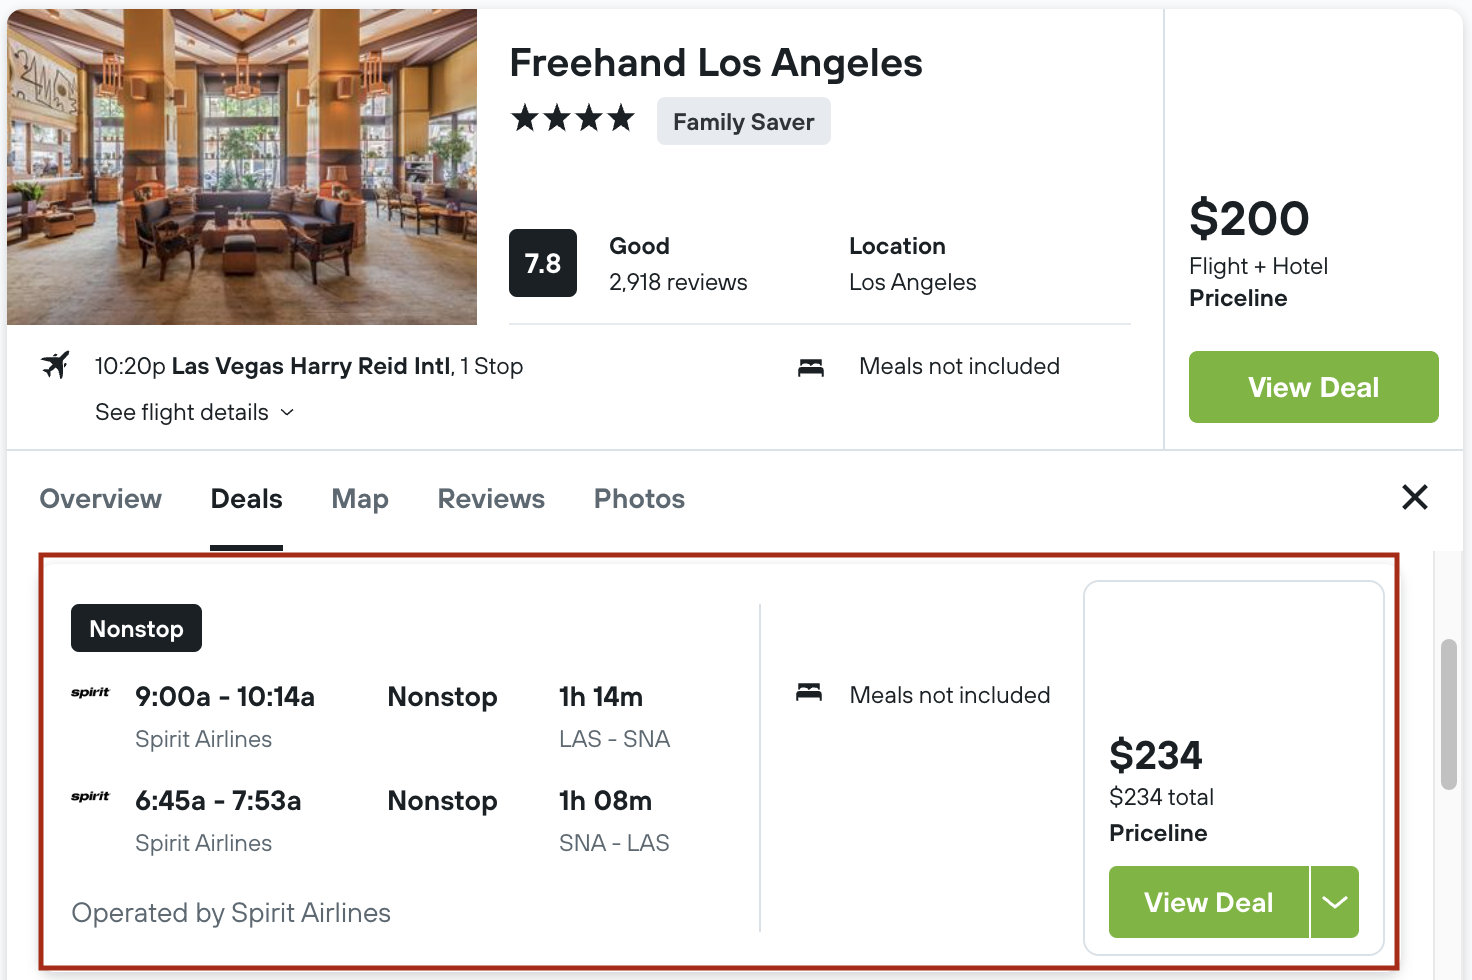Click the 7.8 rating score badge
Screen dimensions: 1472x980
click(543, 263)
